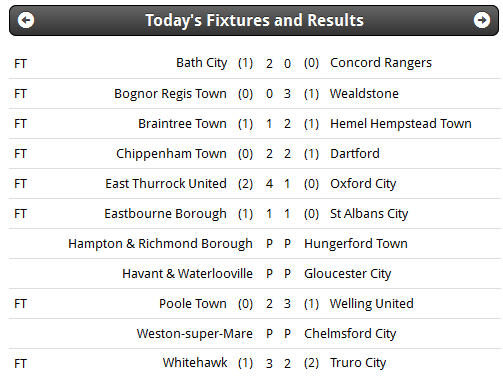
Task: Select the Whitehawk versus Truro City result row
Action: pyautogui.click(x=254, y=363)
